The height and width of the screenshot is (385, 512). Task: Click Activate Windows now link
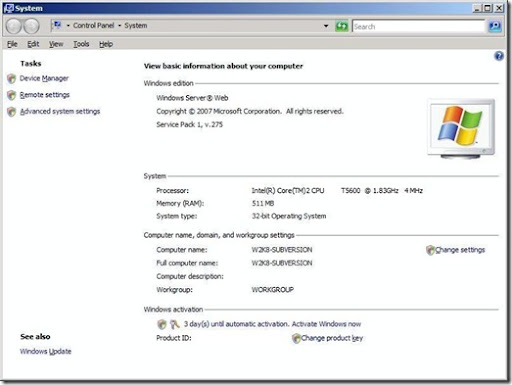pyautogui.click(x=326, y=324)
